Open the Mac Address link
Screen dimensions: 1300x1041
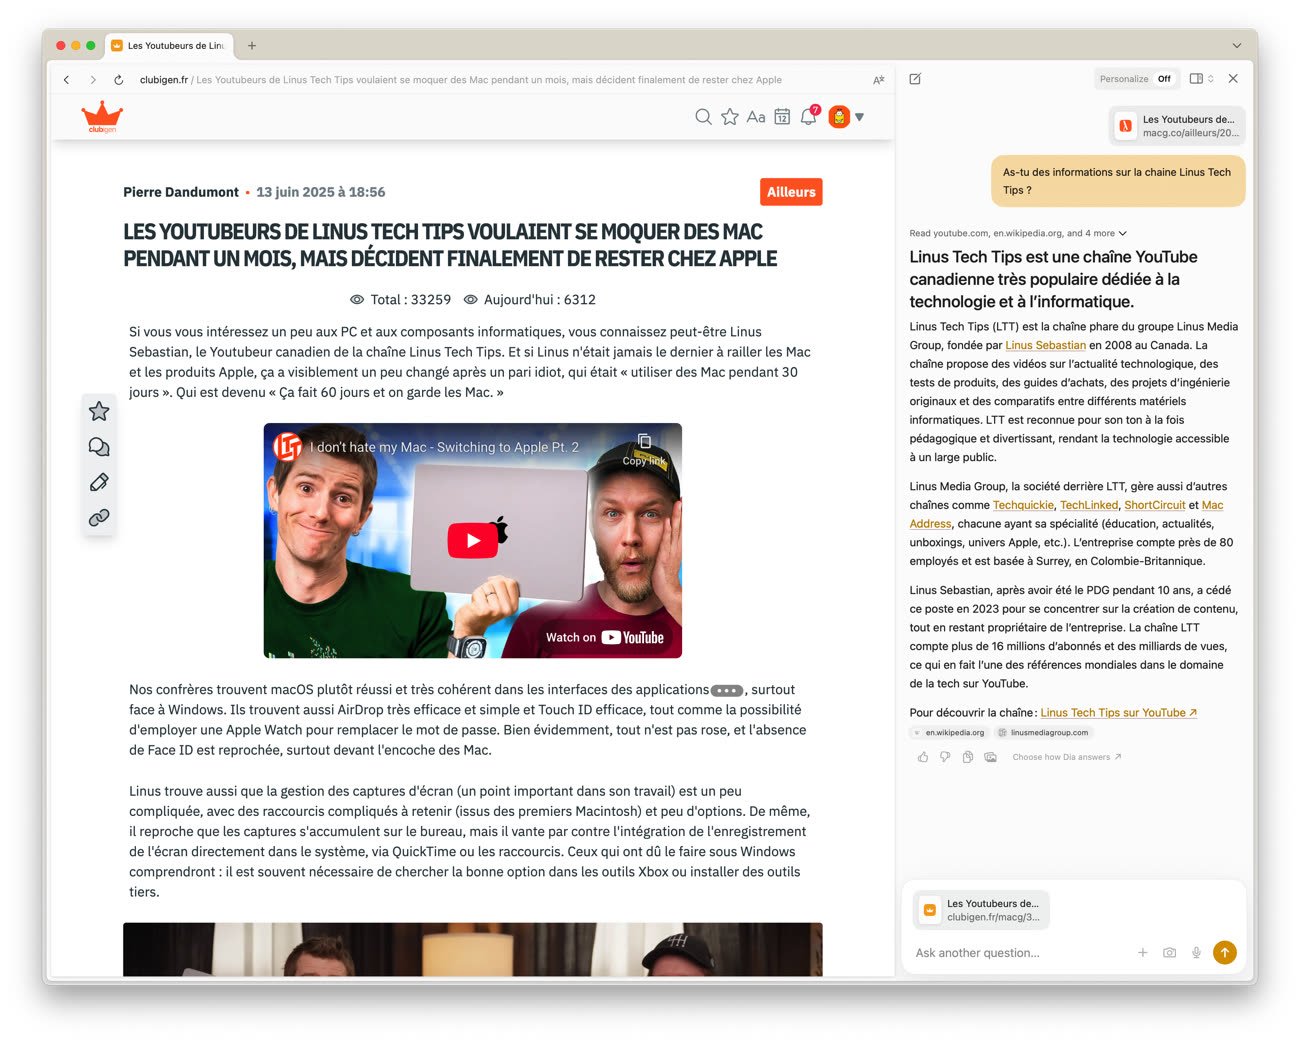(1212, 505)
